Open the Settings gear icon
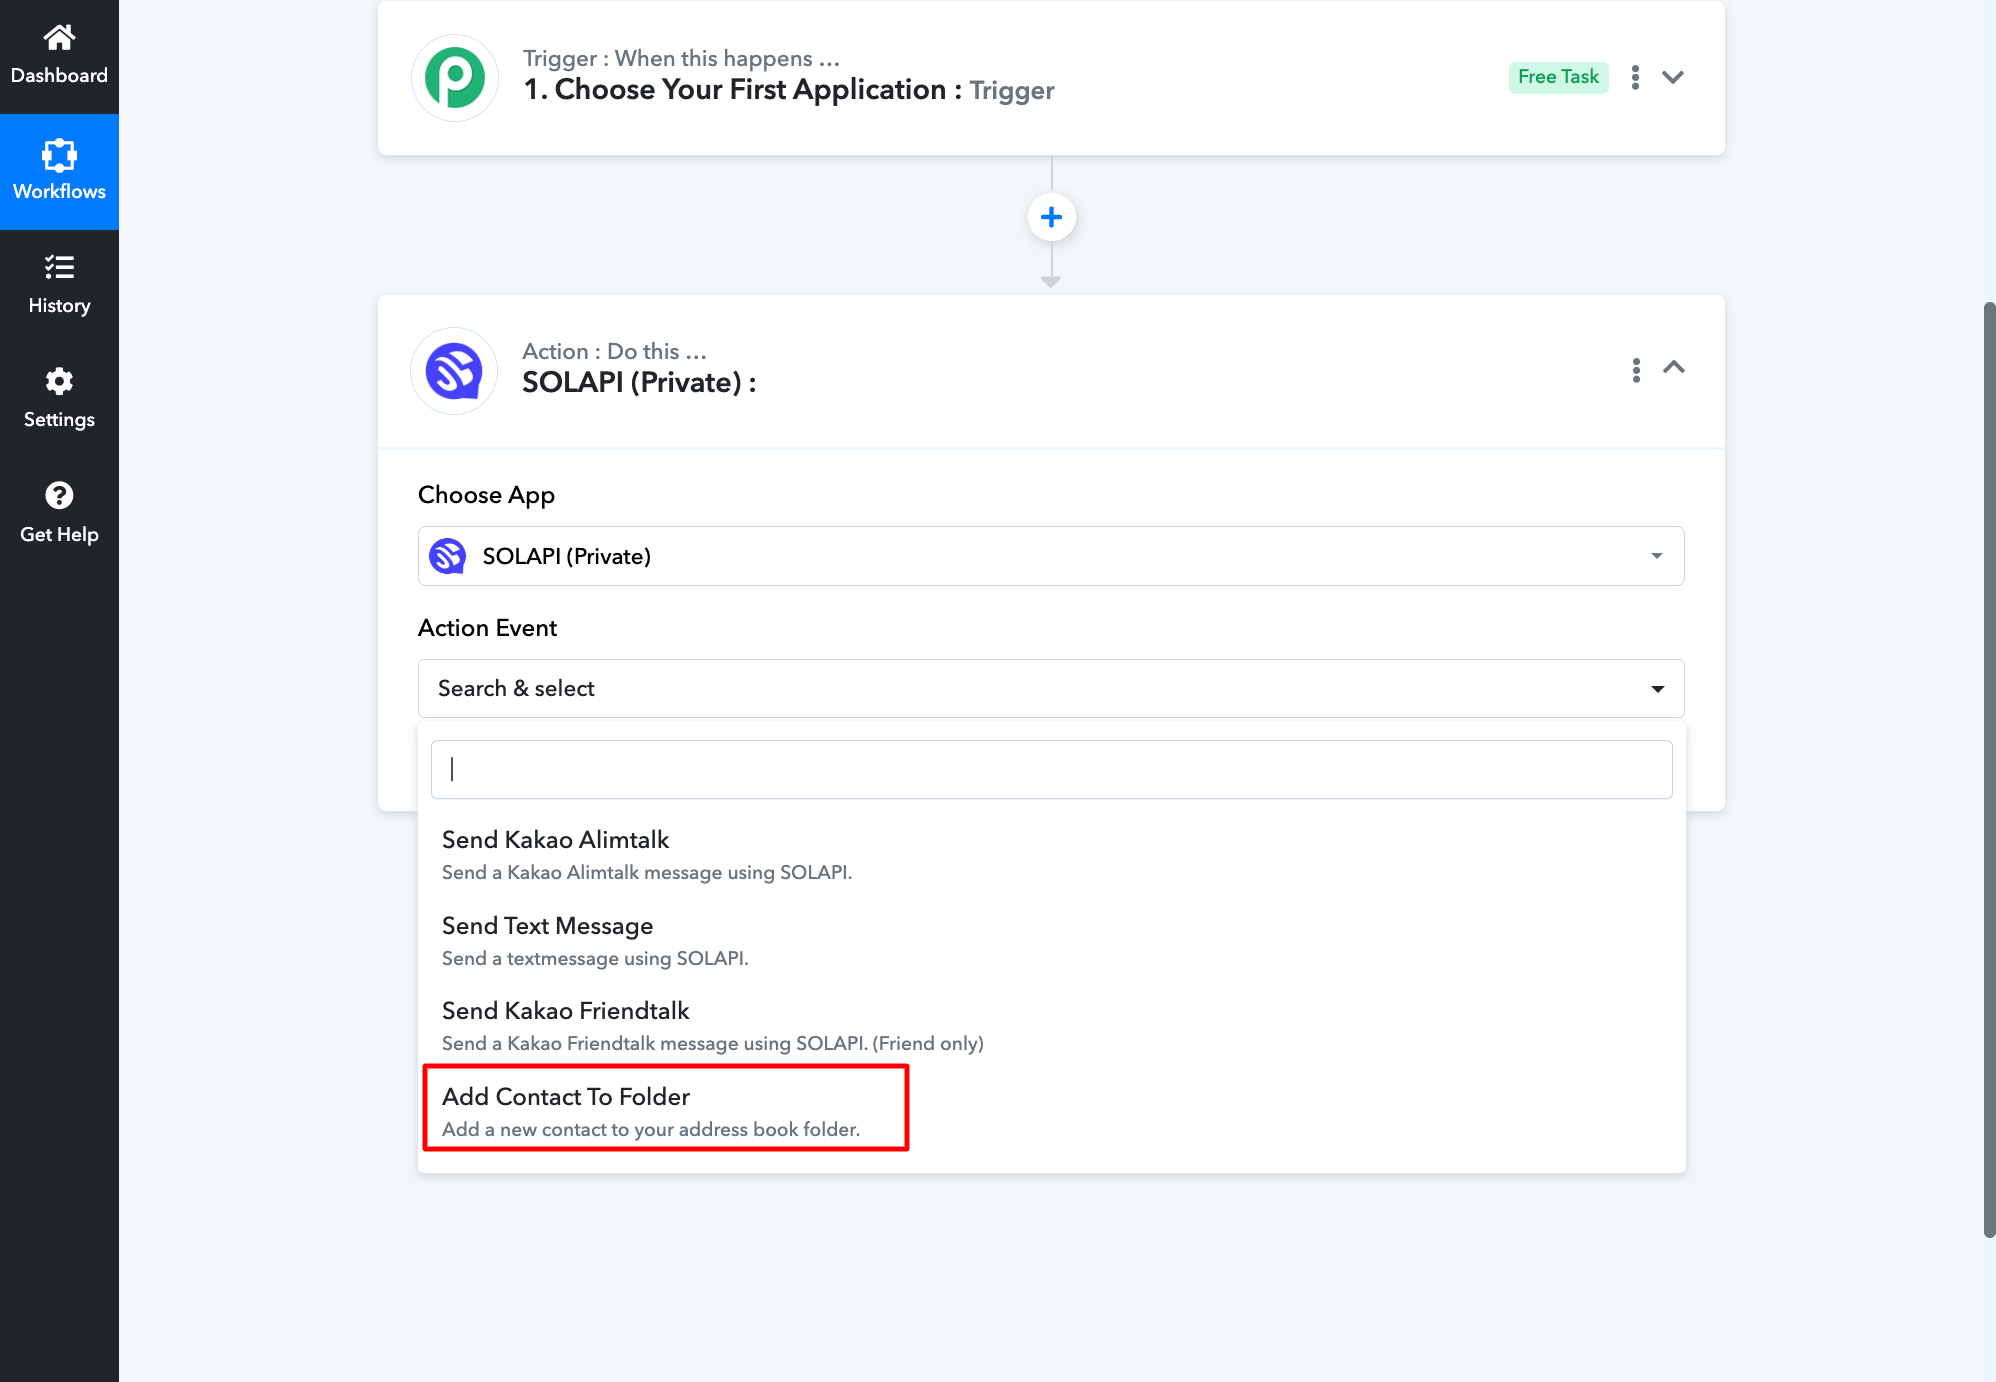The width and height of the screenshot is (1996, 1382). pos(59,381)
